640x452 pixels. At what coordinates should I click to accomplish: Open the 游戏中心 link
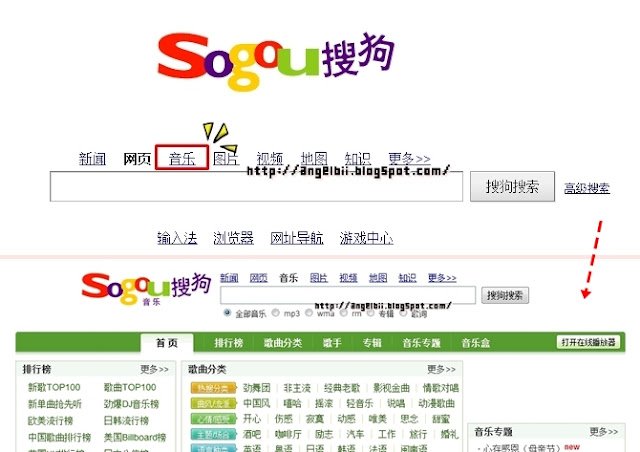(367, 238)
